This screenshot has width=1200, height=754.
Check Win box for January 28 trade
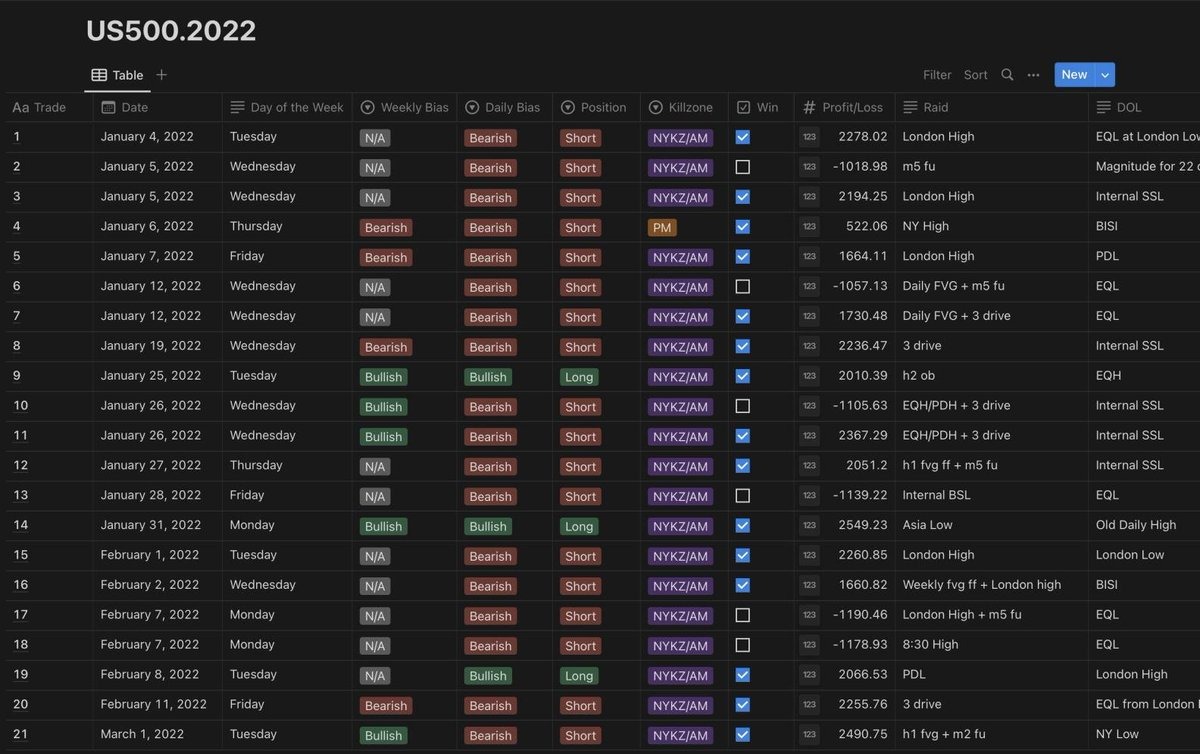743,496
